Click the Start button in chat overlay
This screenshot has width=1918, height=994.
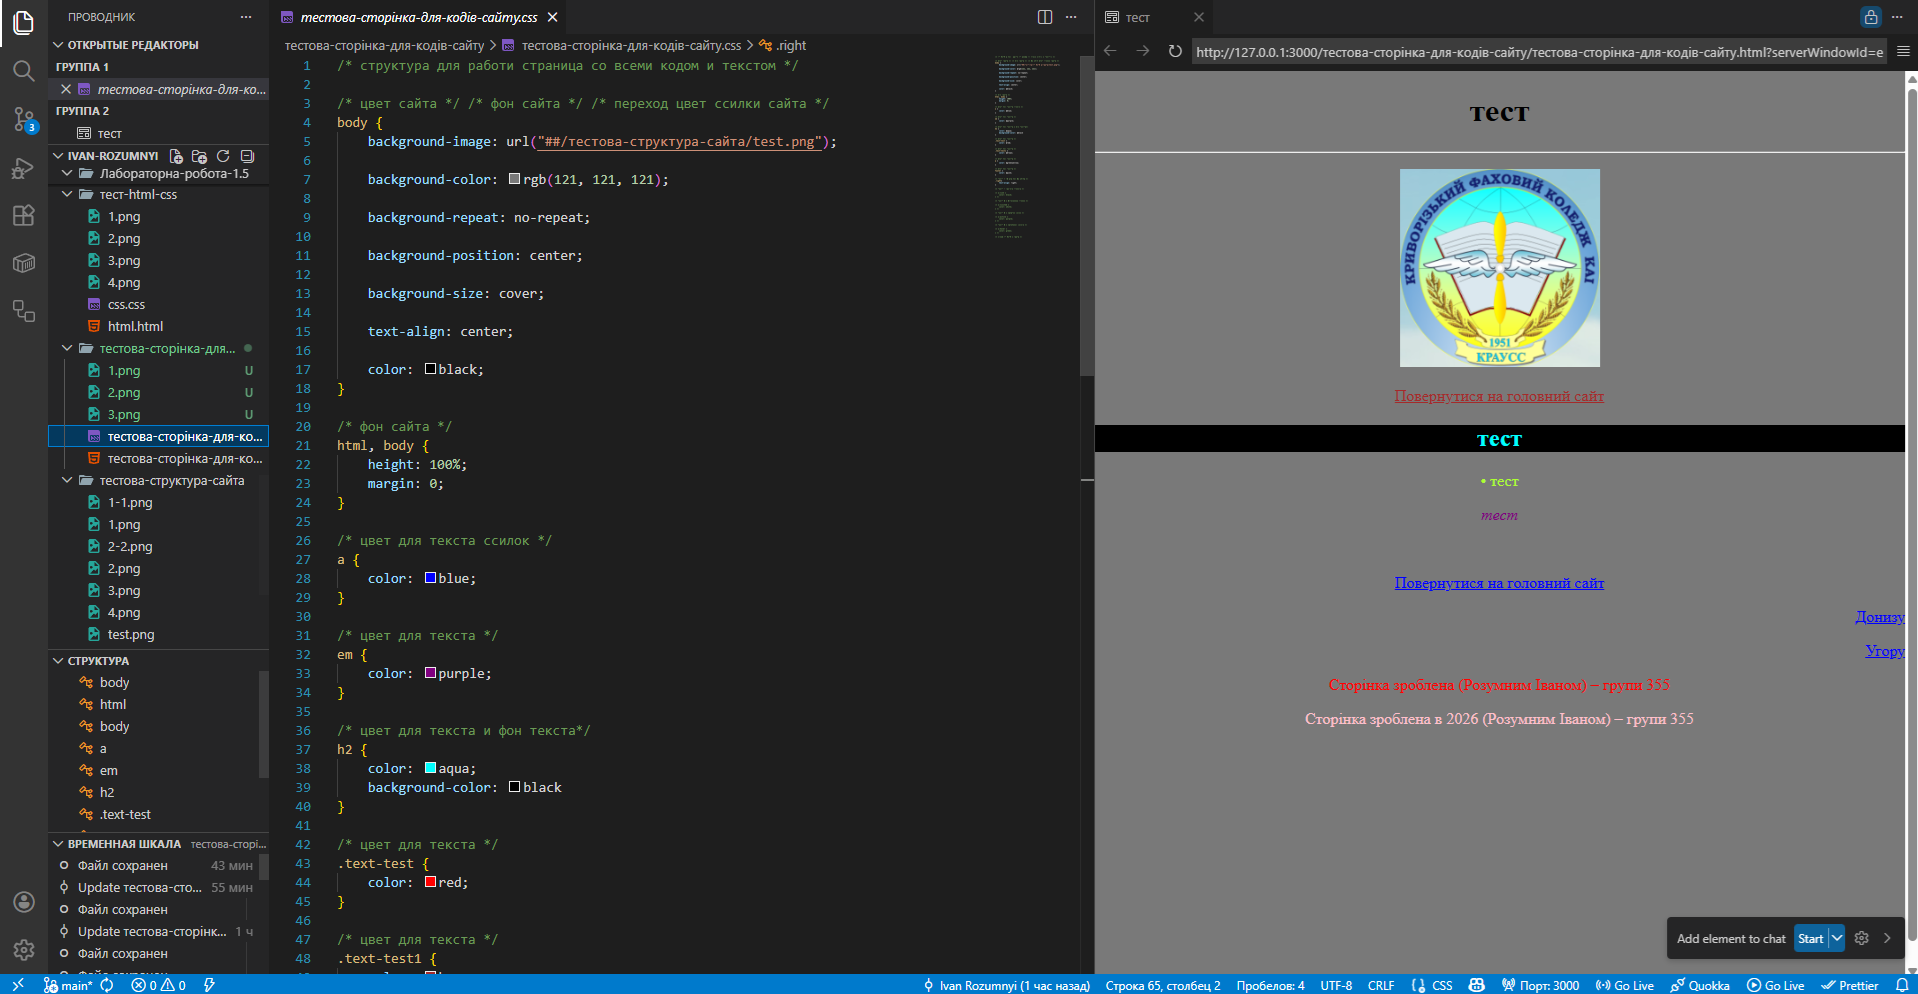pos(1810,938)
